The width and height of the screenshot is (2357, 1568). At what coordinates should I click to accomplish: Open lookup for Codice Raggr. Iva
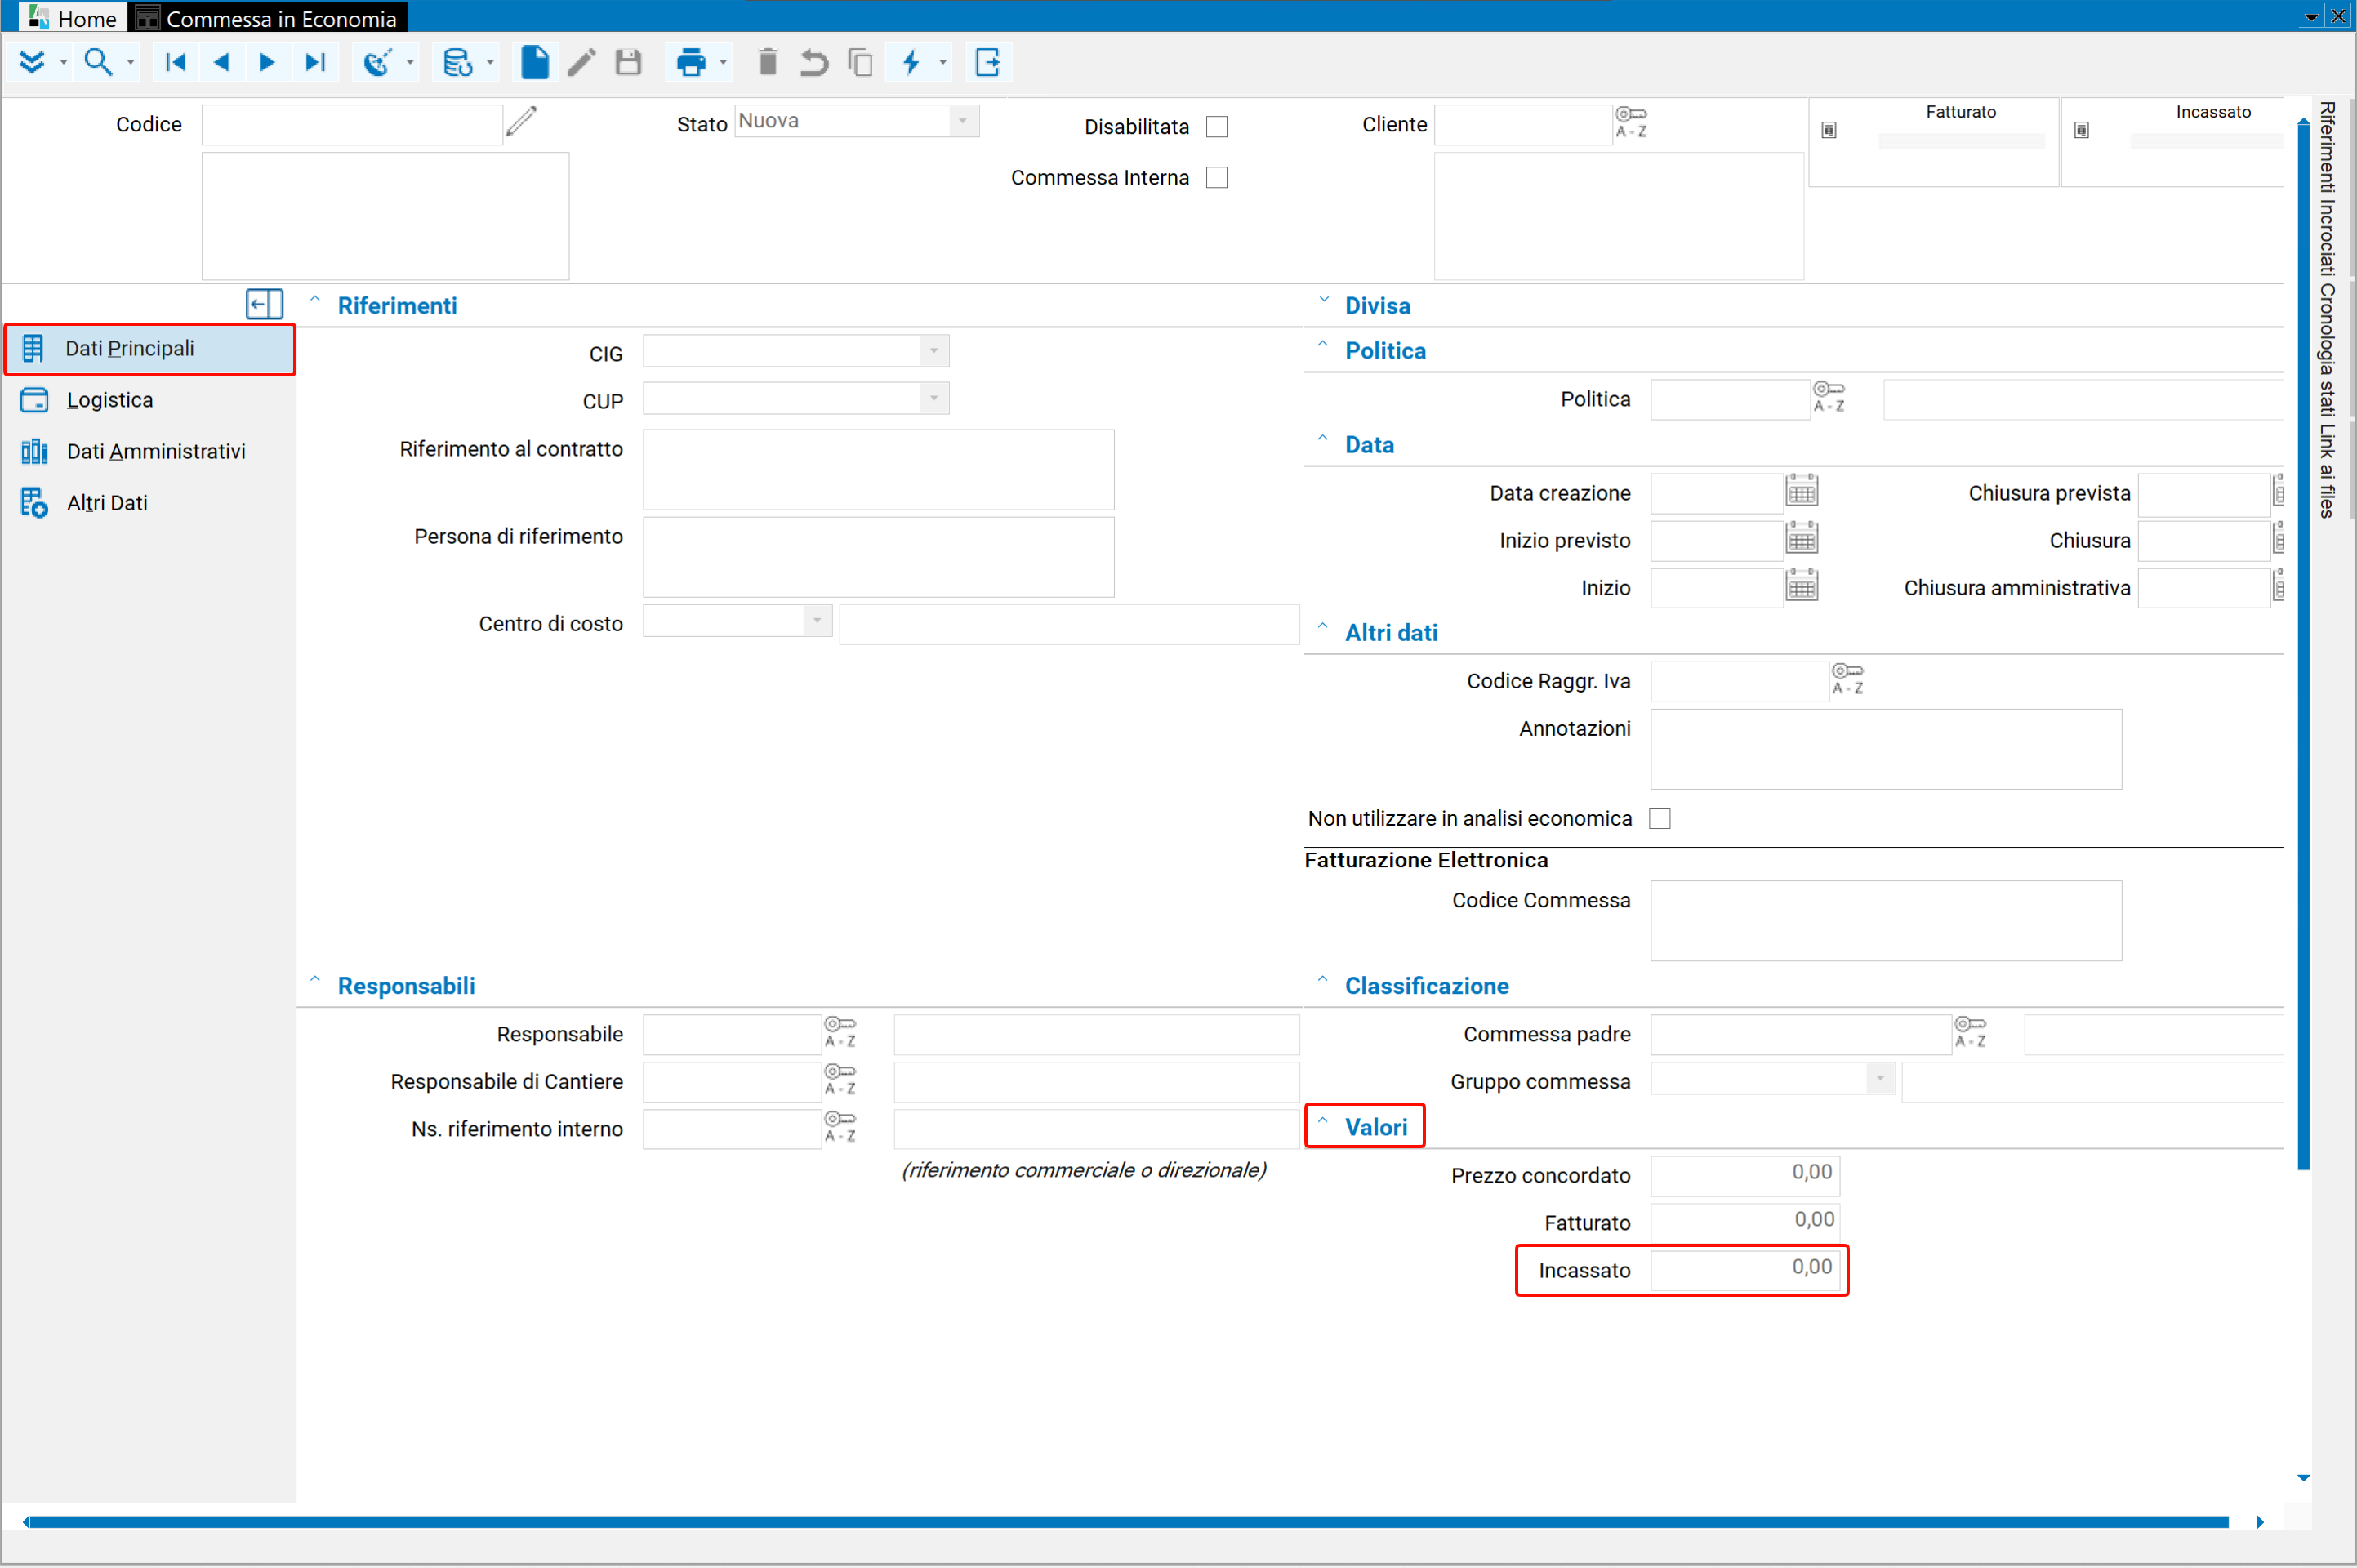[1847, 679]
